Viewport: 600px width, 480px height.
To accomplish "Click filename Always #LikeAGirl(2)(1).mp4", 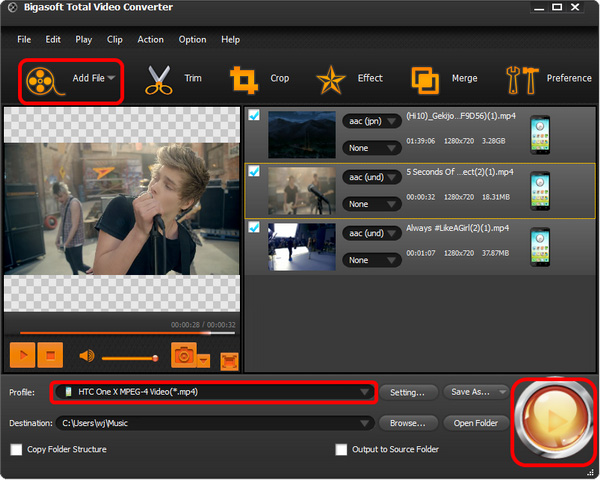I will coord(457,228).
